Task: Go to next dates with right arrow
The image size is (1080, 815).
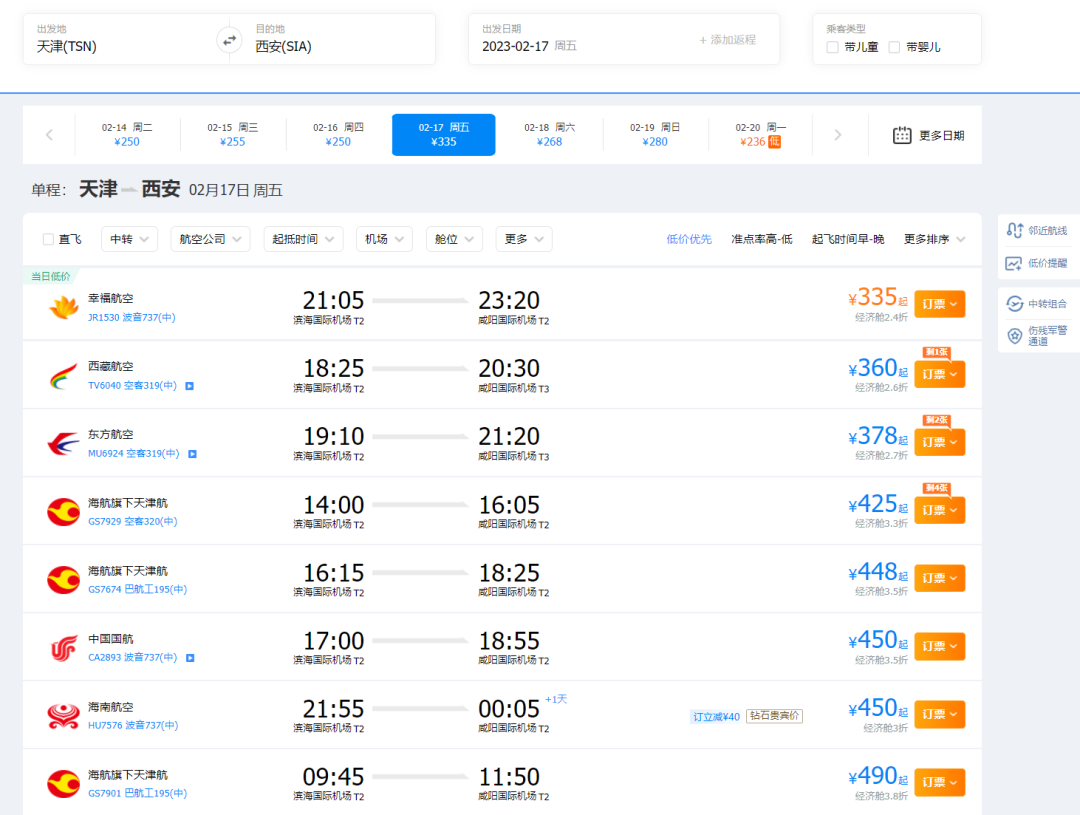Action: [x=838, y=135]
